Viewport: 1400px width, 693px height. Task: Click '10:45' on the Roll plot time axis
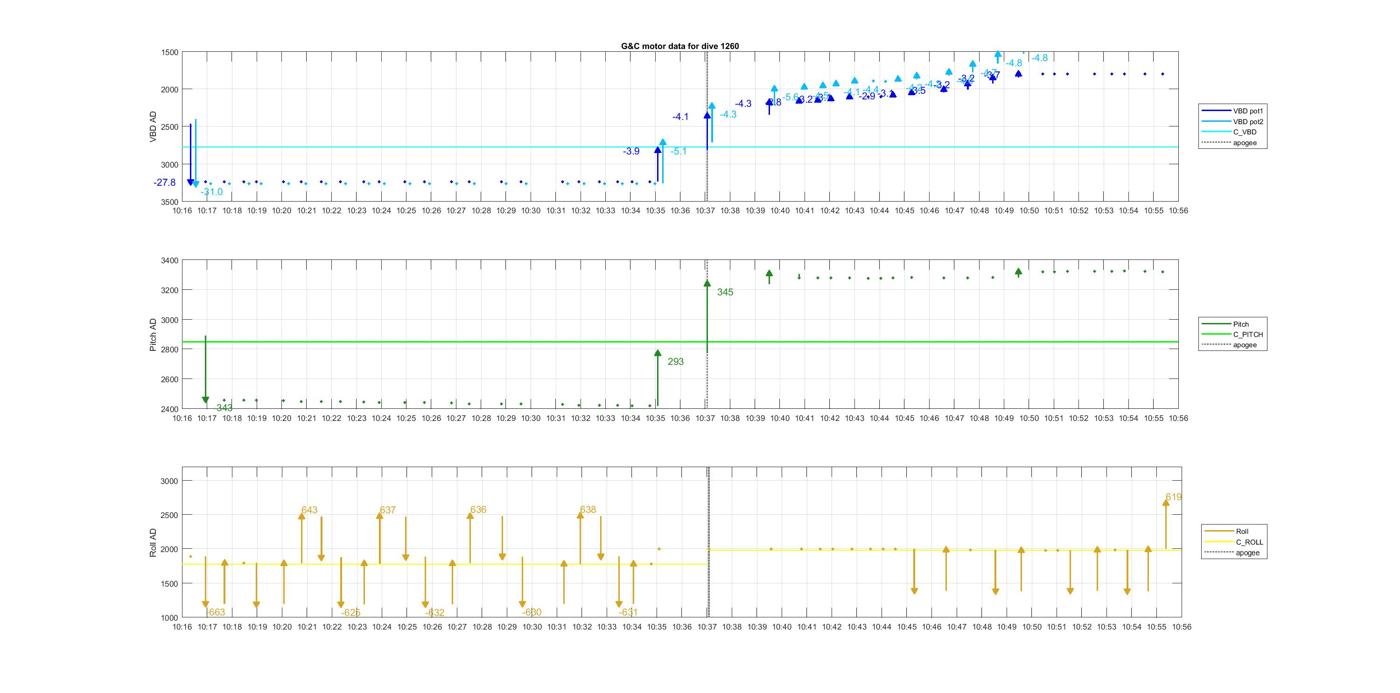[x=906, y=627]
